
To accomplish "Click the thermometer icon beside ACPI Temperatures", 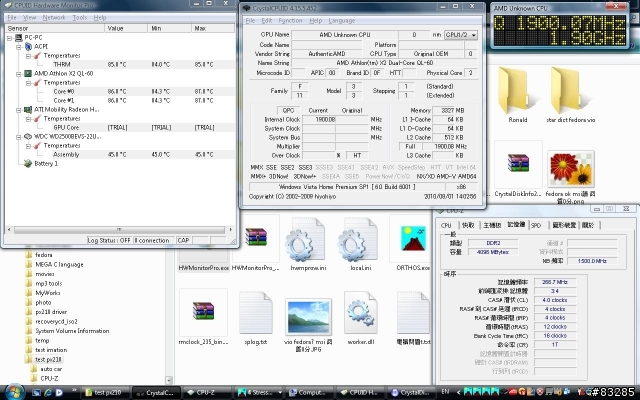I will coord(38,56).
